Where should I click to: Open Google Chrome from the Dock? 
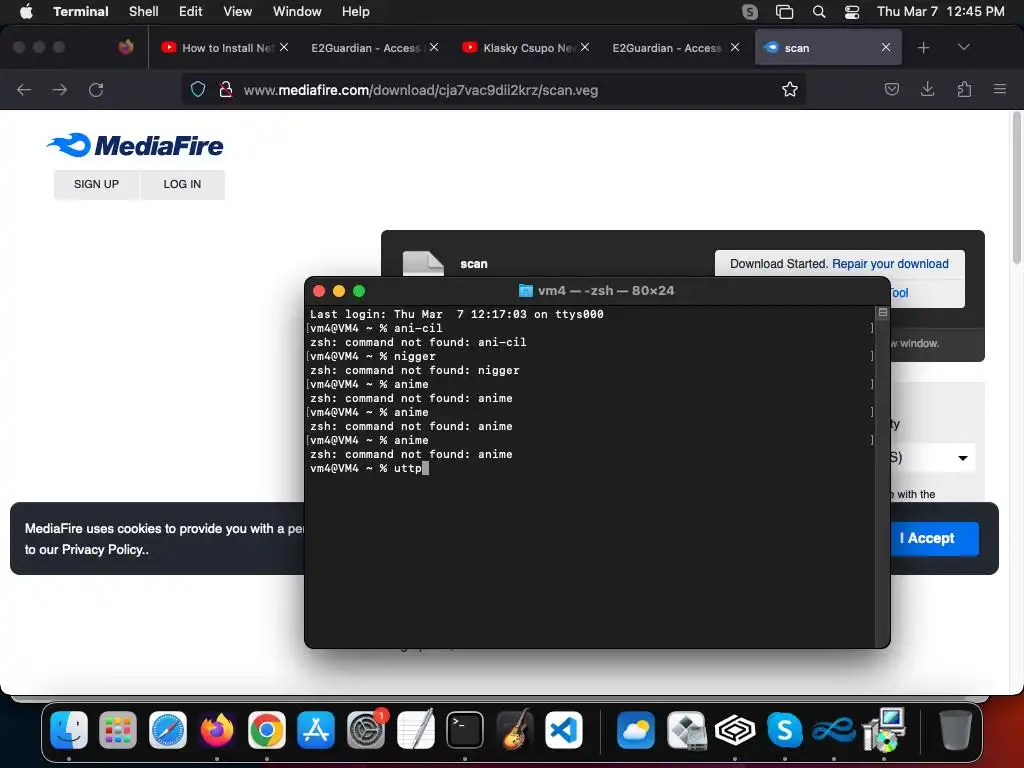coord(266,729)
